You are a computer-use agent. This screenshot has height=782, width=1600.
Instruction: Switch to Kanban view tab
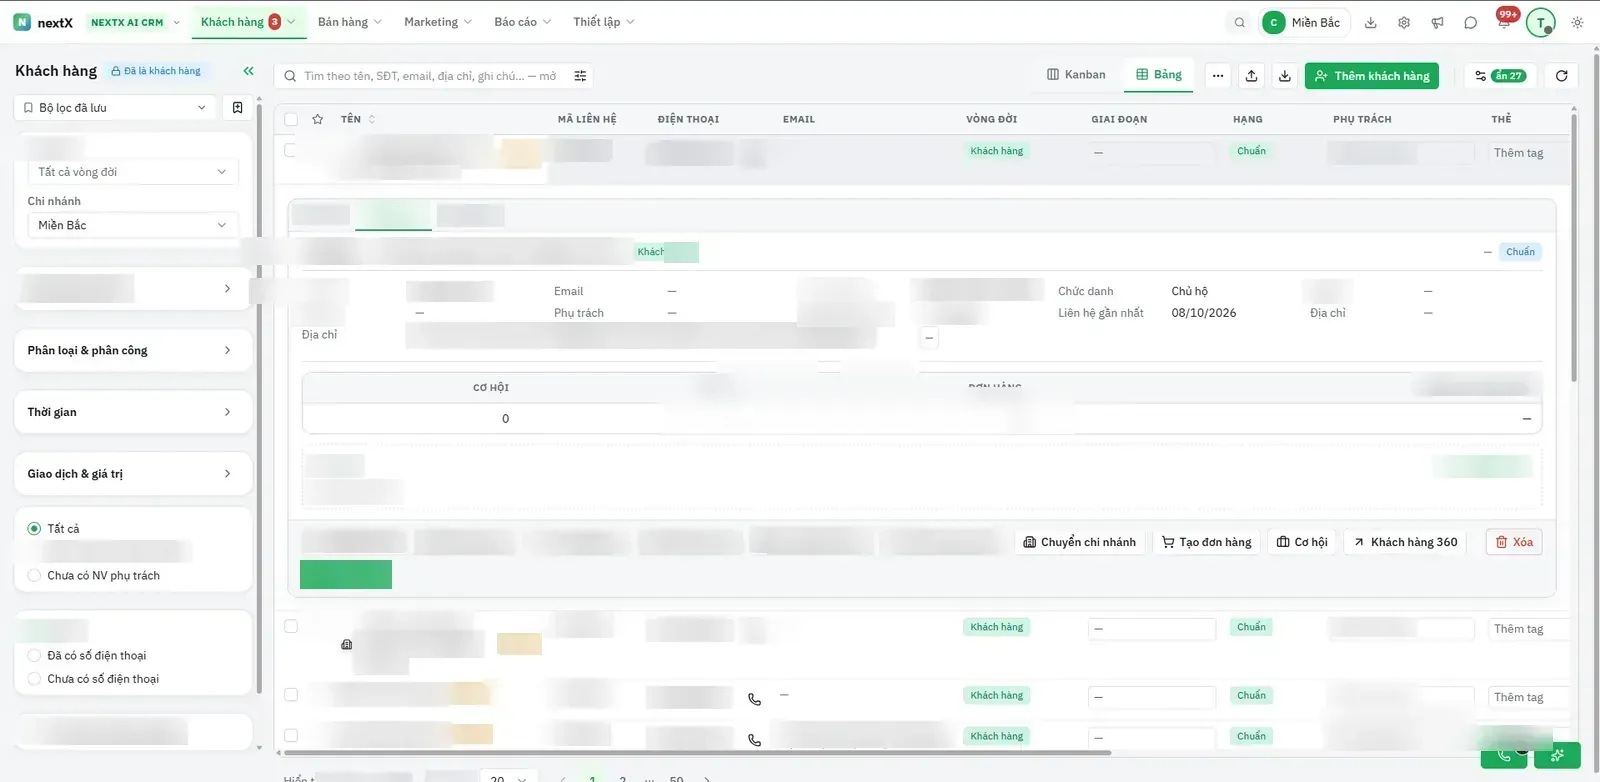(1076, 75)
